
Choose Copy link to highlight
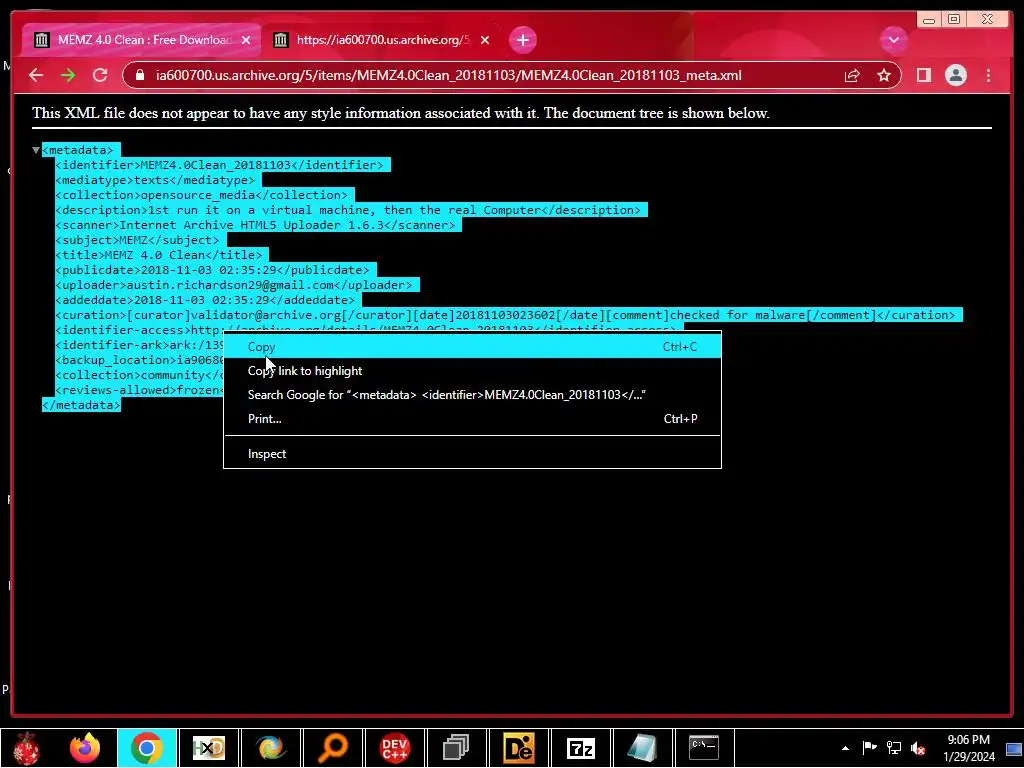472,371
